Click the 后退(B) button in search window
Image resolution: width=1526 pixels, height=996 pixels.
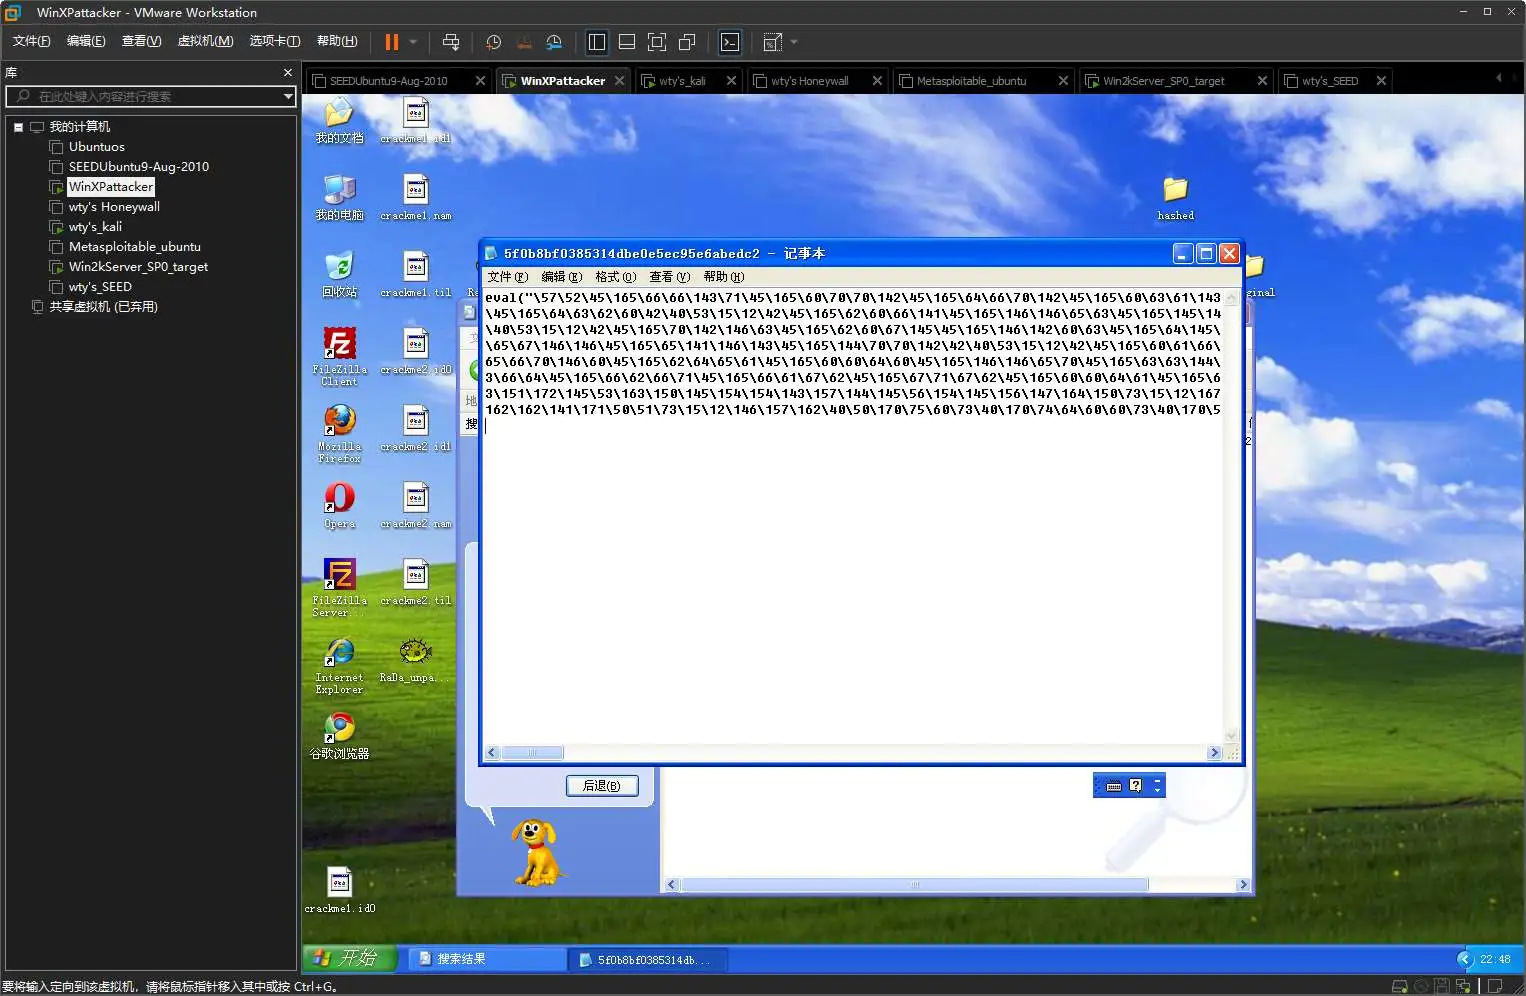point(602,786)
